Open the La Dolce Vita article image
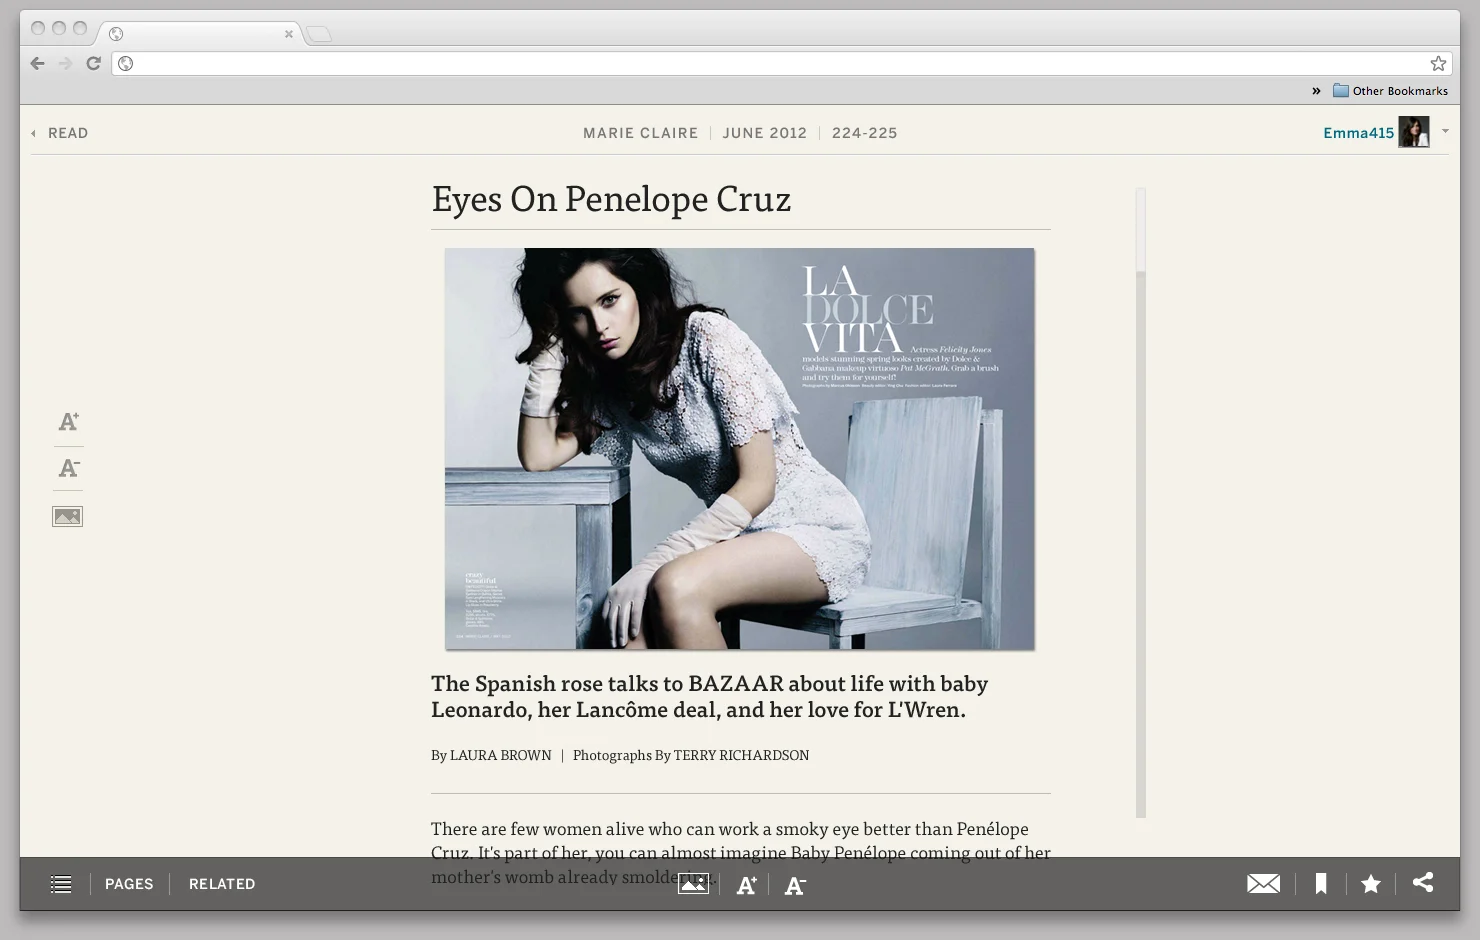Screen dimensions: 1480x940 click(x=740, y=449)
